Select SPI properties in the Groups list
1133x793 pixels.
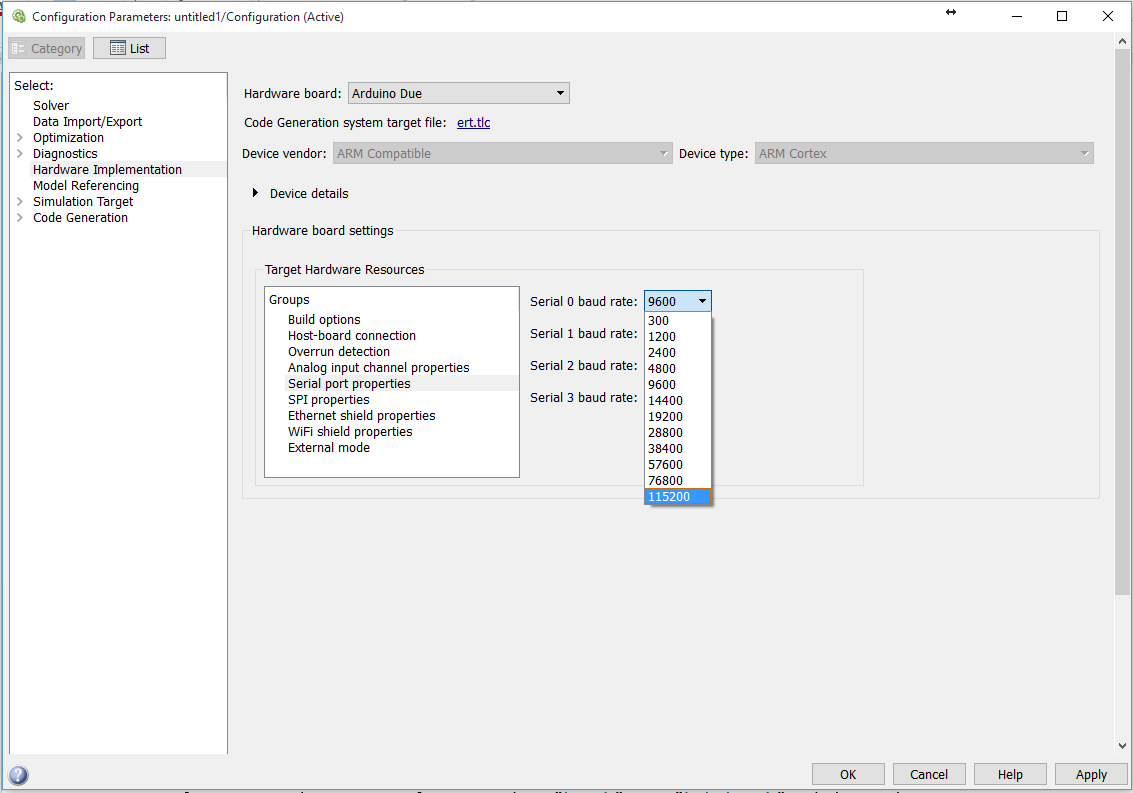(x=328, y=399)
